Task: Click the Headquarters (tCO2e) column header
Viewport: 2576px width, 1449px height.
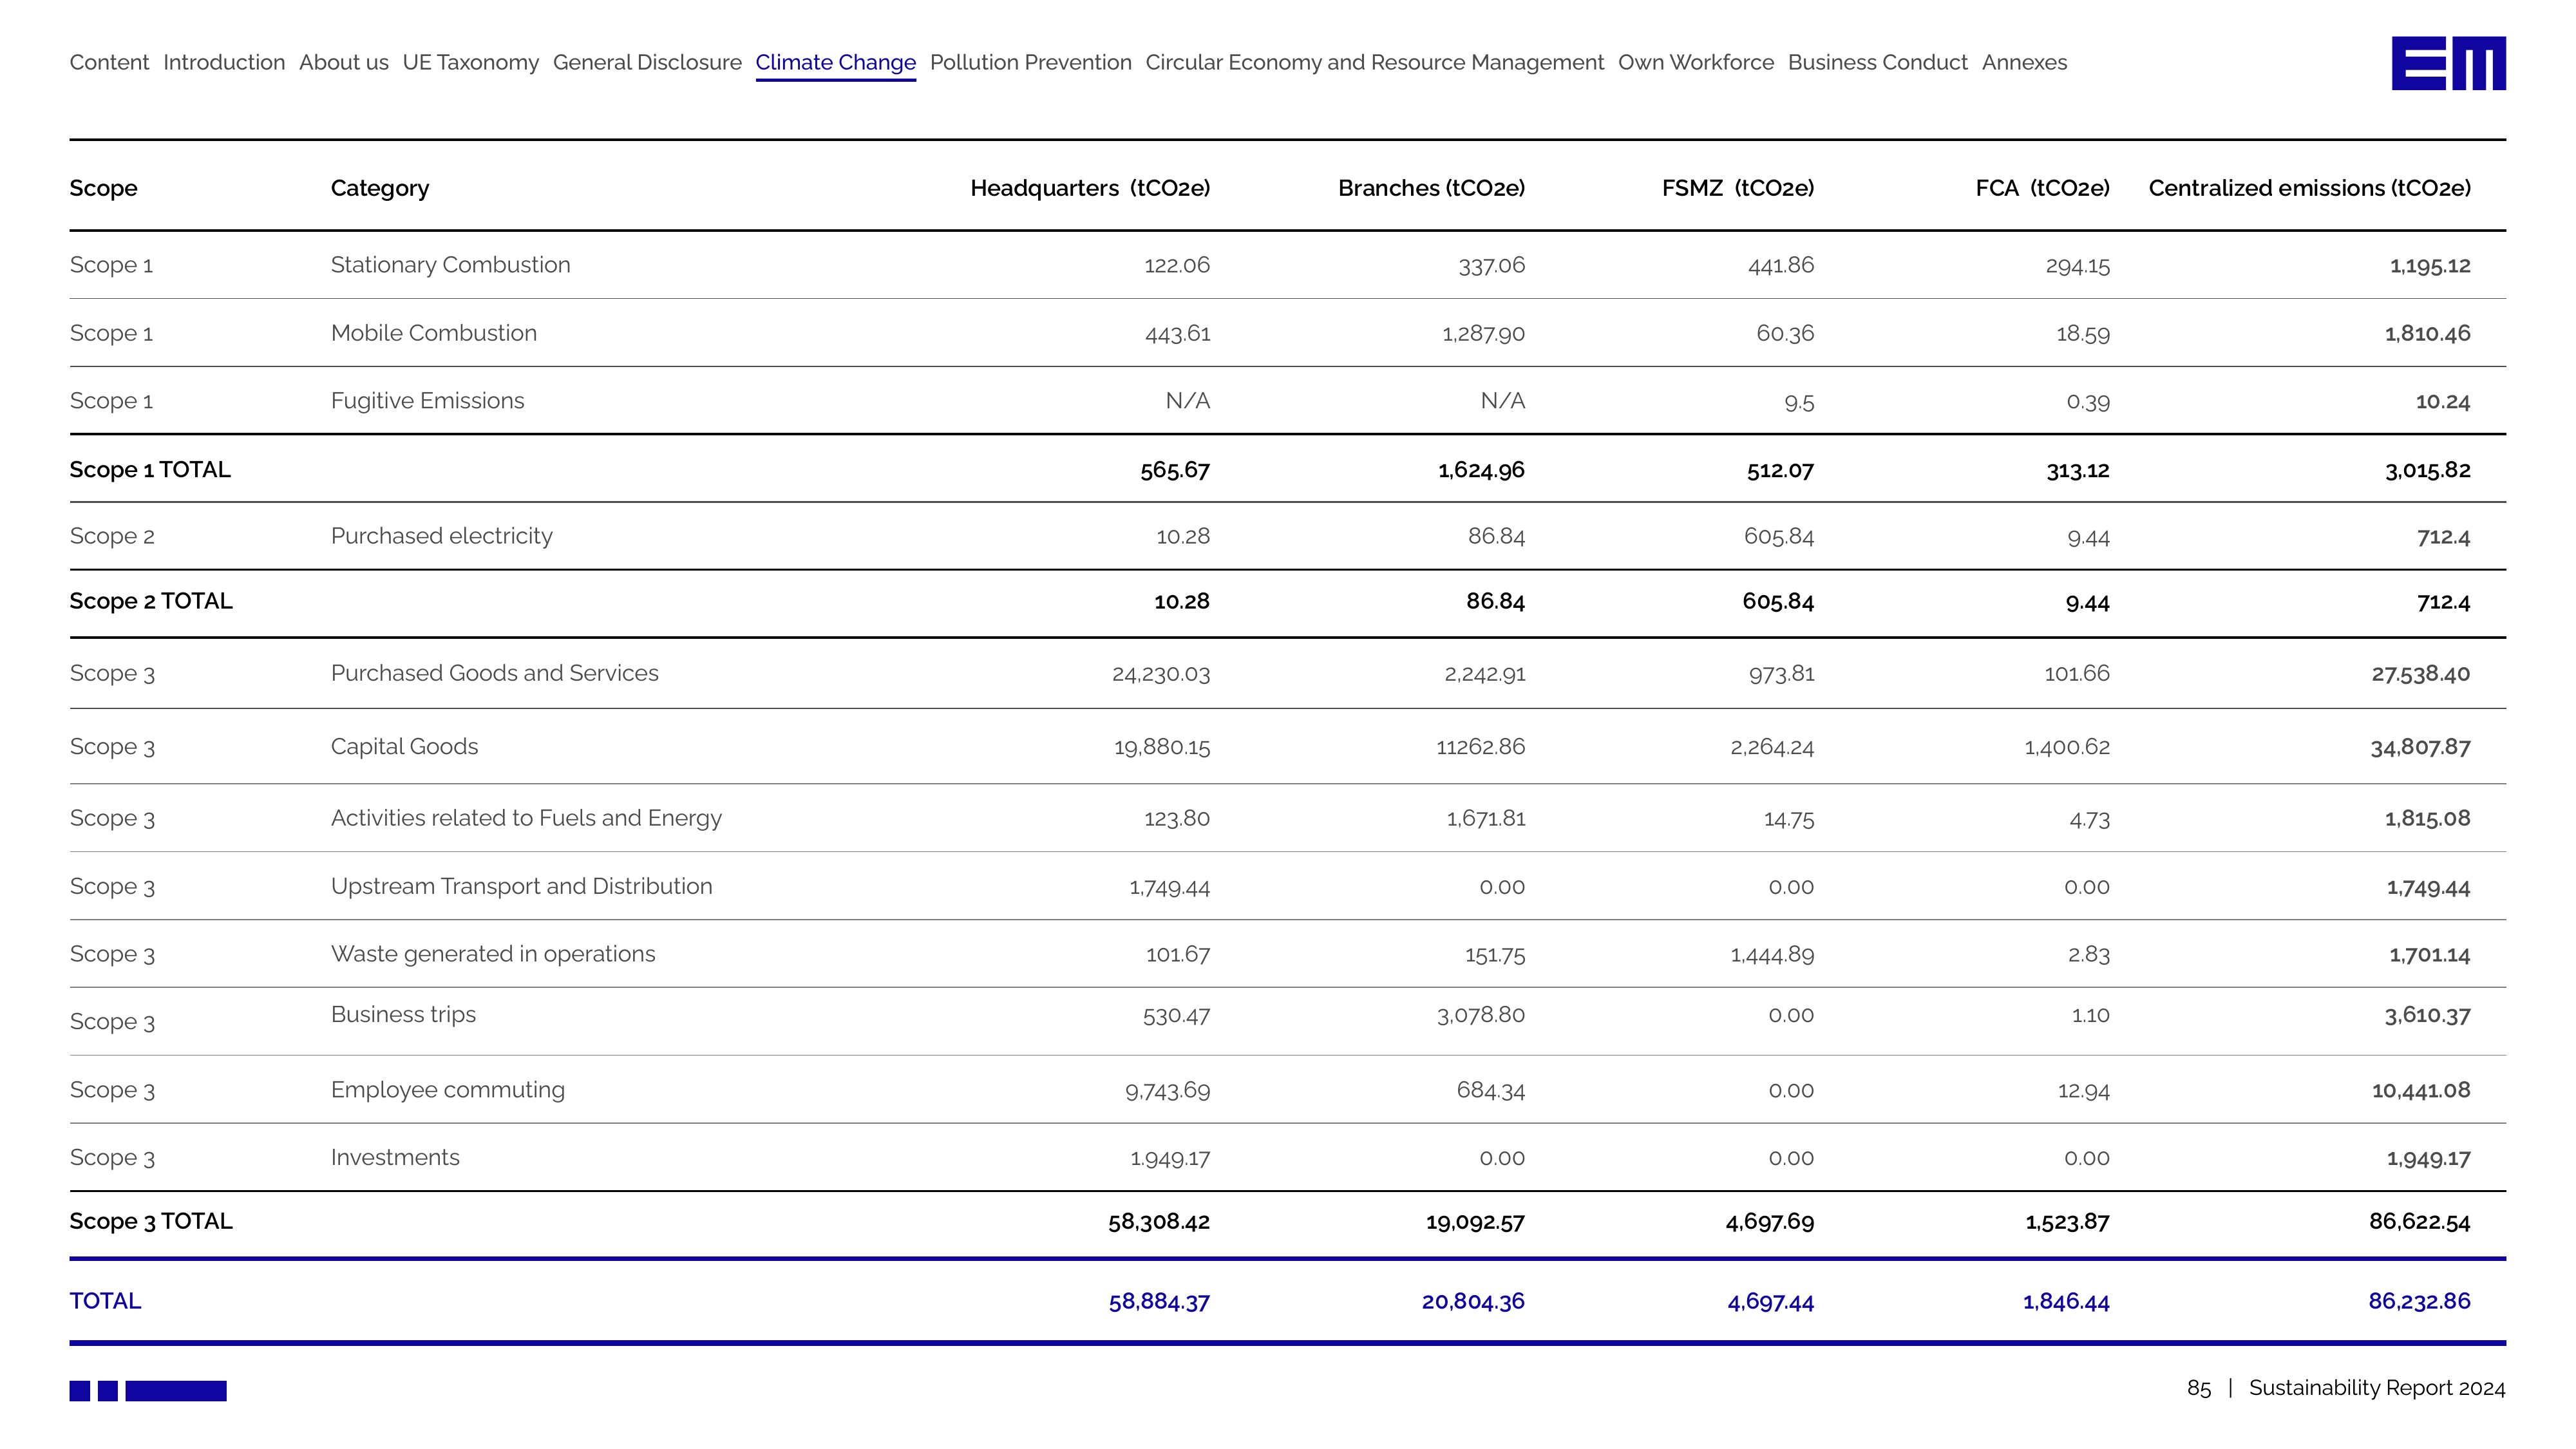Action: (1090, 188)
